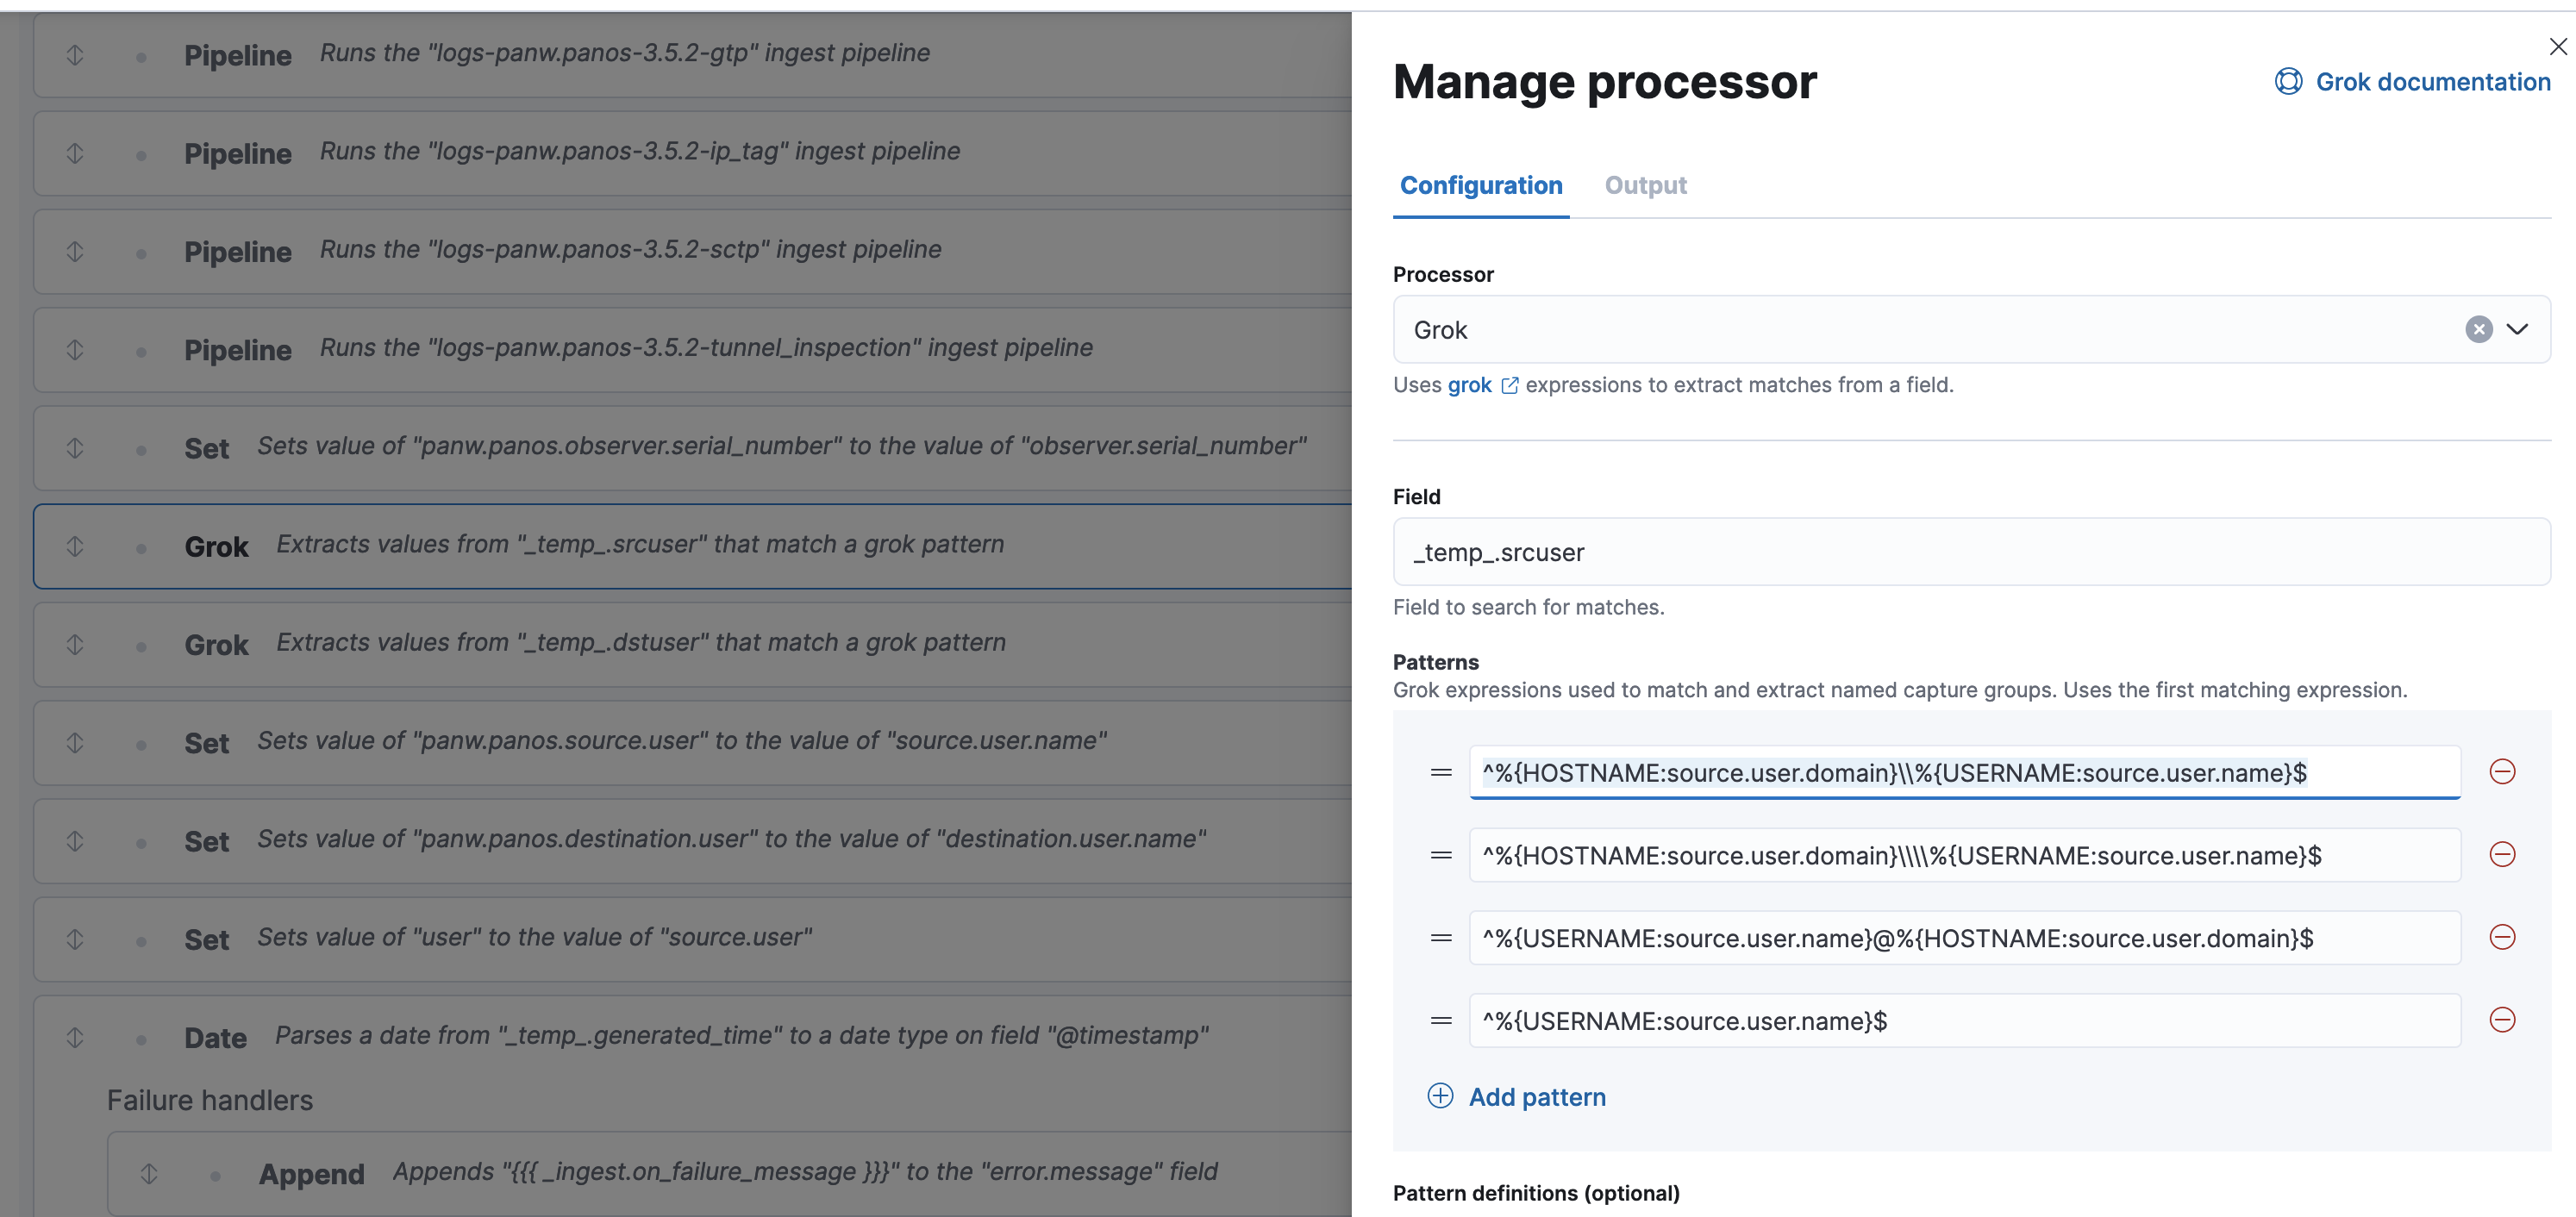2576x1217 pixels.
Task: Remove the first grok pattern with minus icon
Action: pos(2501,772)
